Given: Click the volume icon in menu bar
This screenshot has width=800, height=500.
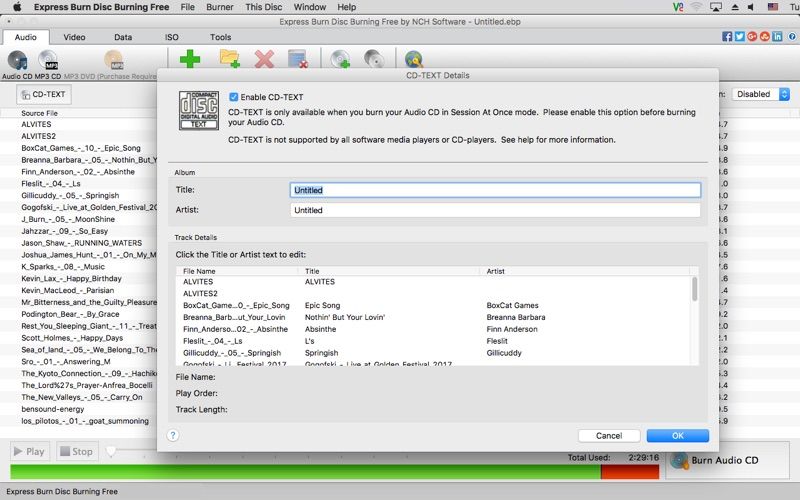Looking at the screenshot, I should [x=751, y=7].
